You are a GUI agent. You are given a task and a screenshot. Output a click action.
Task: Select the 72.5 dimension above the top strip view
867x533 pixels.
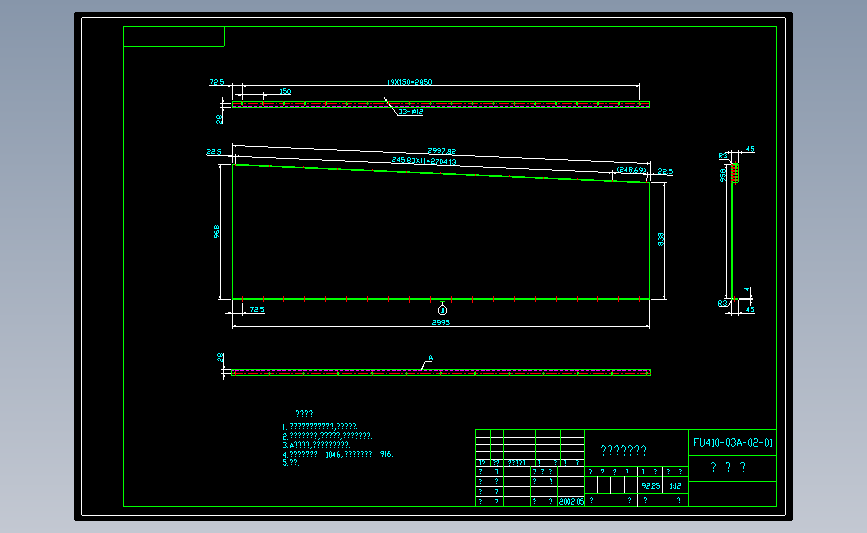point(217,82)
